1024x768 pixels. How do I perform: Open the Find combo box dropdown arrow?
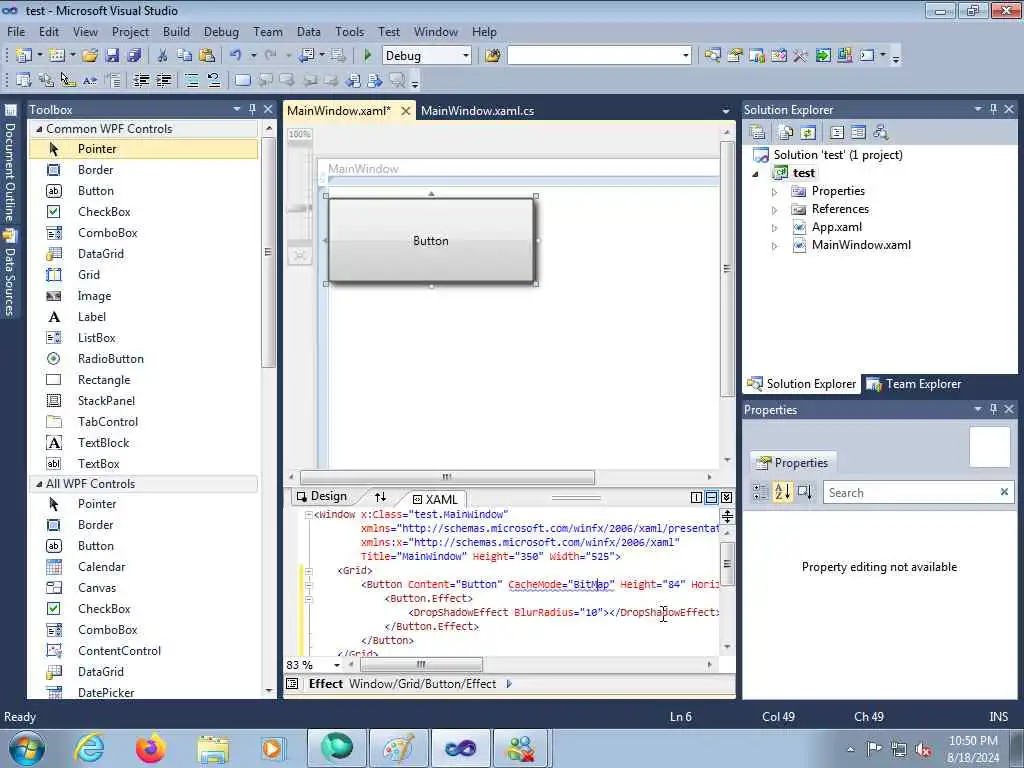(685, 56)
